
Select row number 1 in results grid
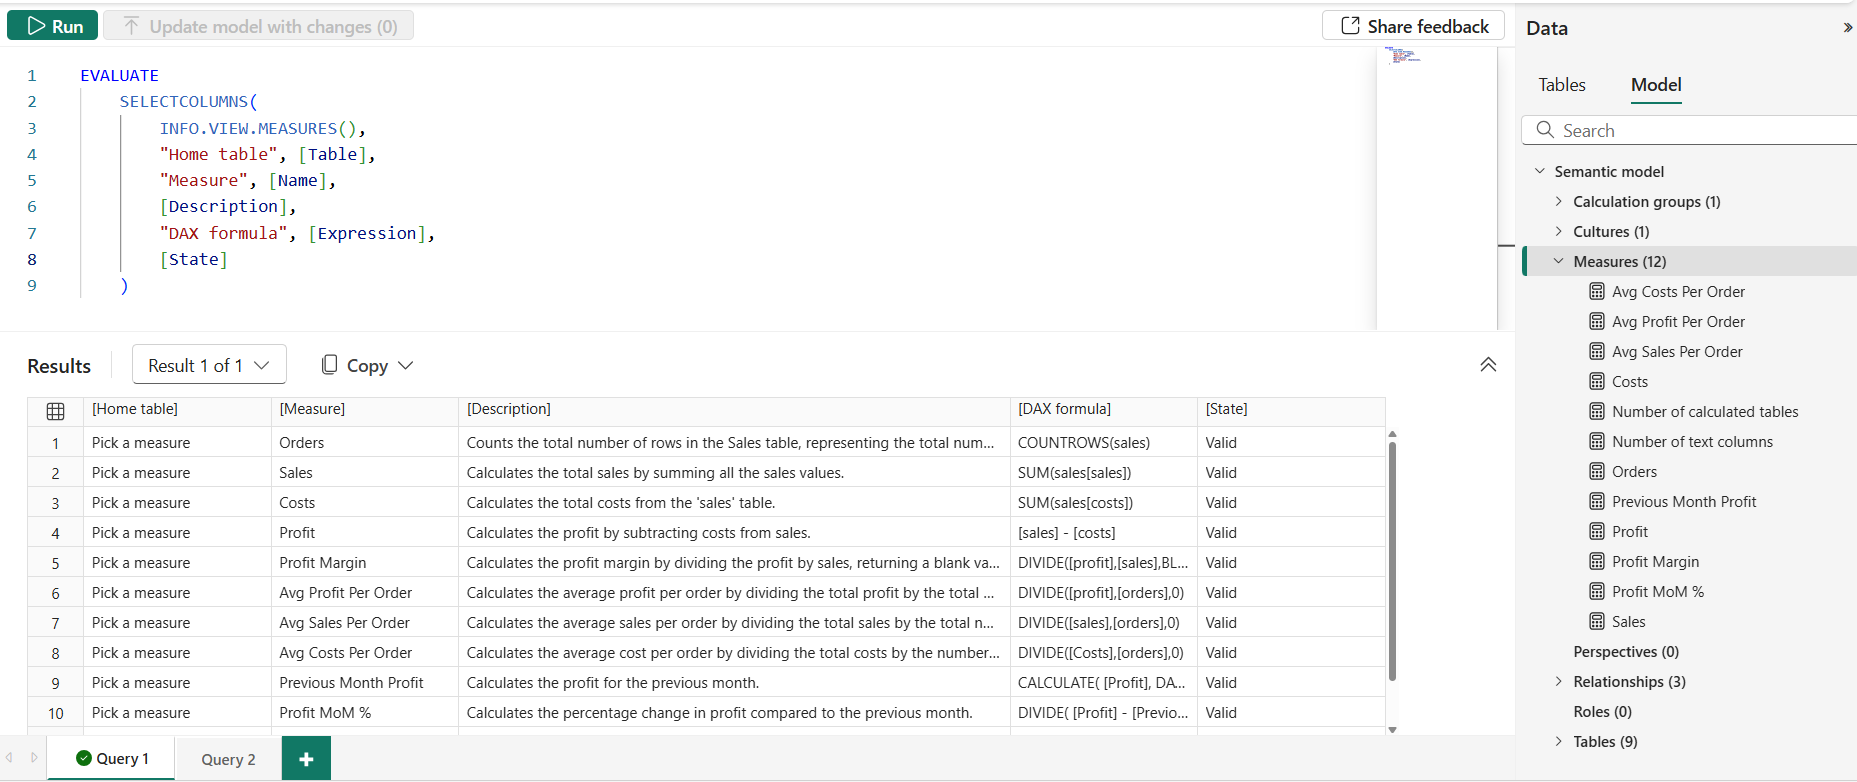tap(55, 443)
